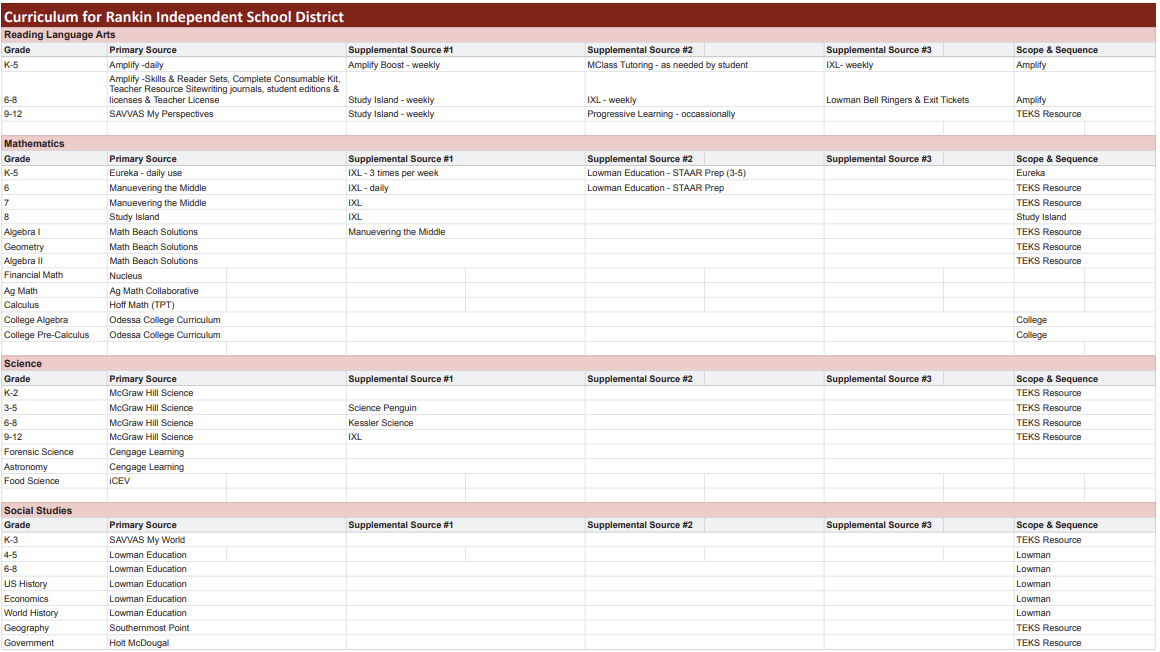Click the 'Mathematics' section header
1160x652 pixels.
(x=40, y=143)
